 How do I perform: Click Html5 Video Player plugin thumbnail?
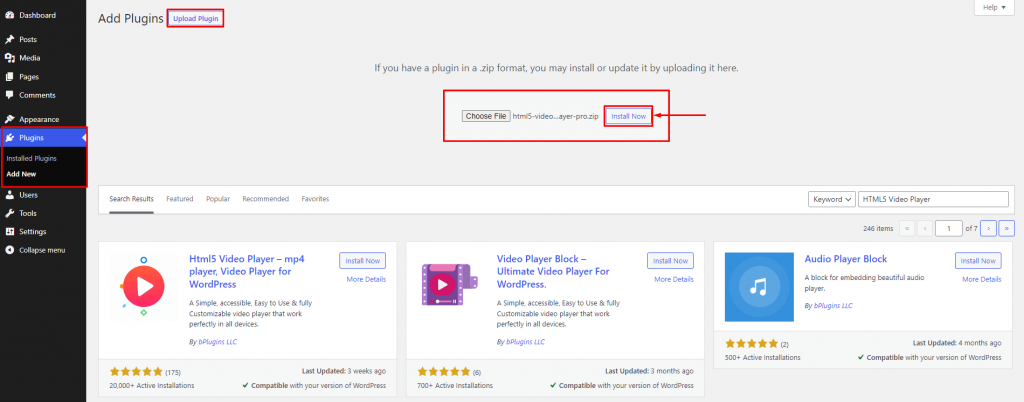pos(142,286)
